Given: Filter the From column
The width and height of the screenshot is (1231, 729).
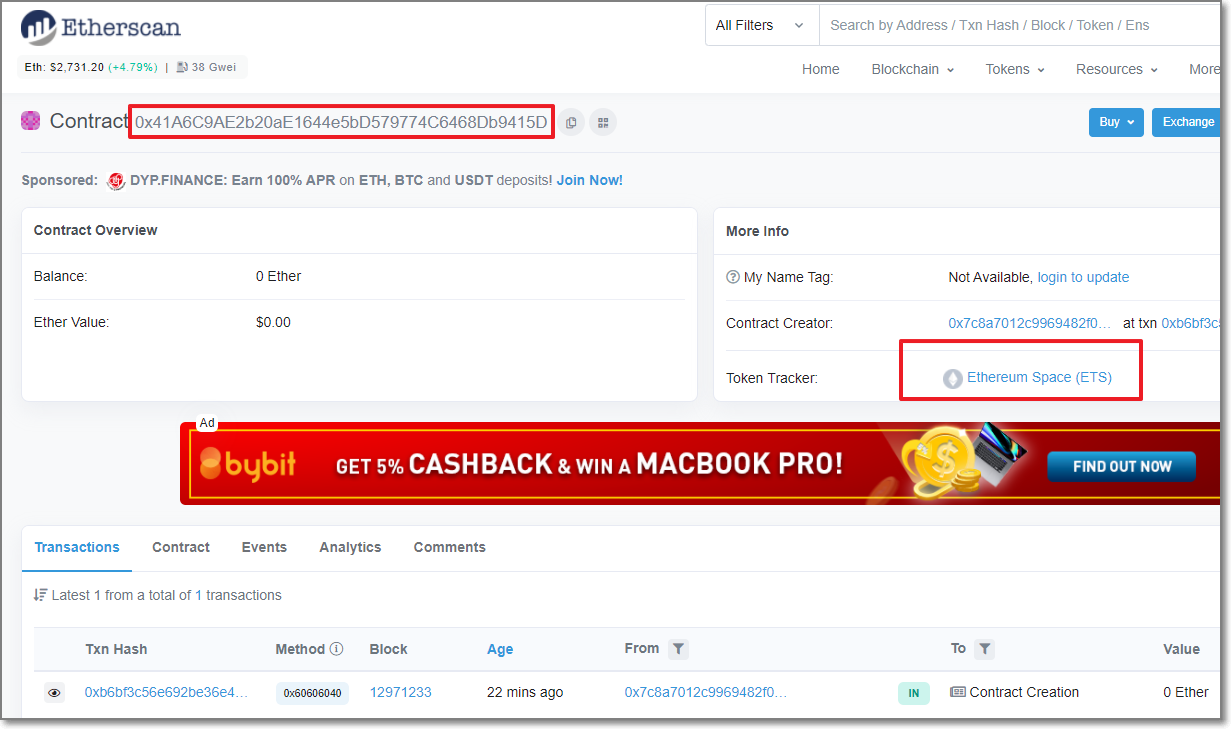Looking at the screenshot, I should click(679, 649).
